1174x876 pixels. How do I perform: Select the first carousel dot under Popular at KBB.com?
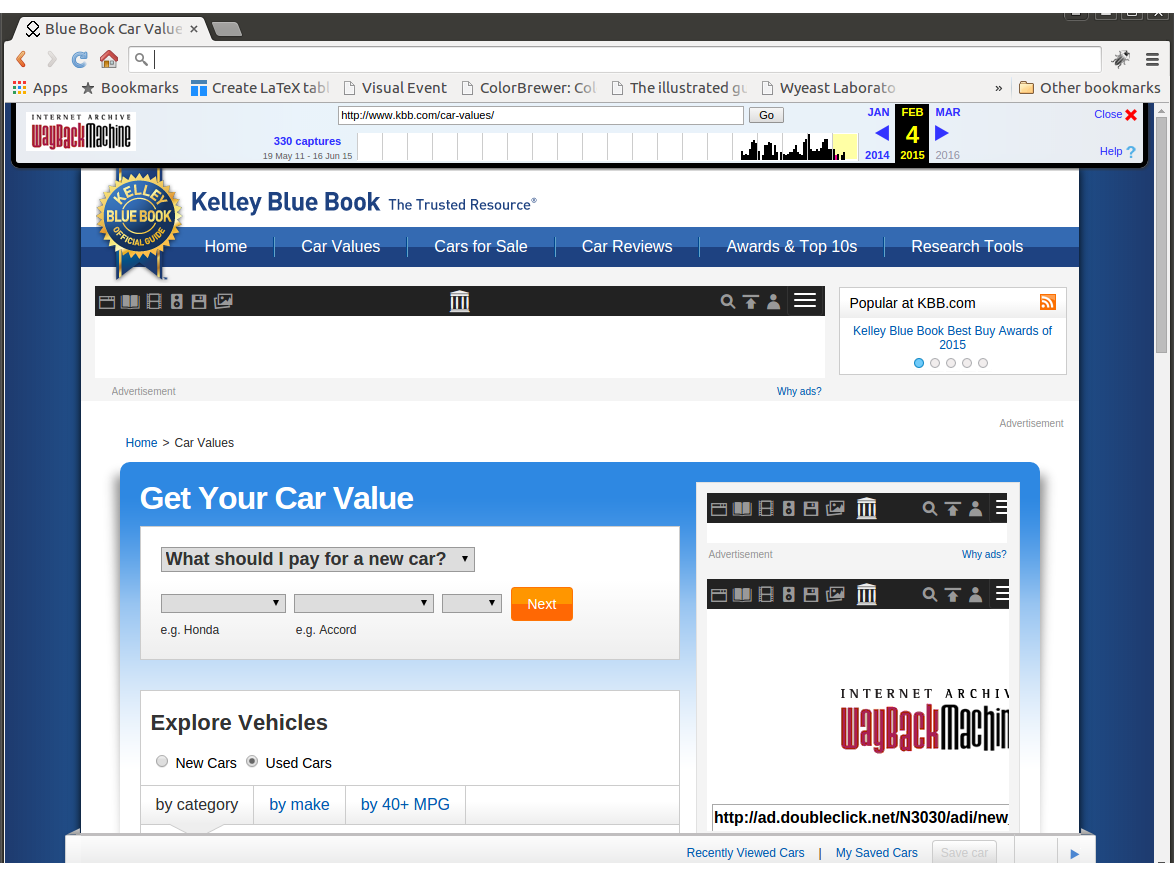coord(919,363)
